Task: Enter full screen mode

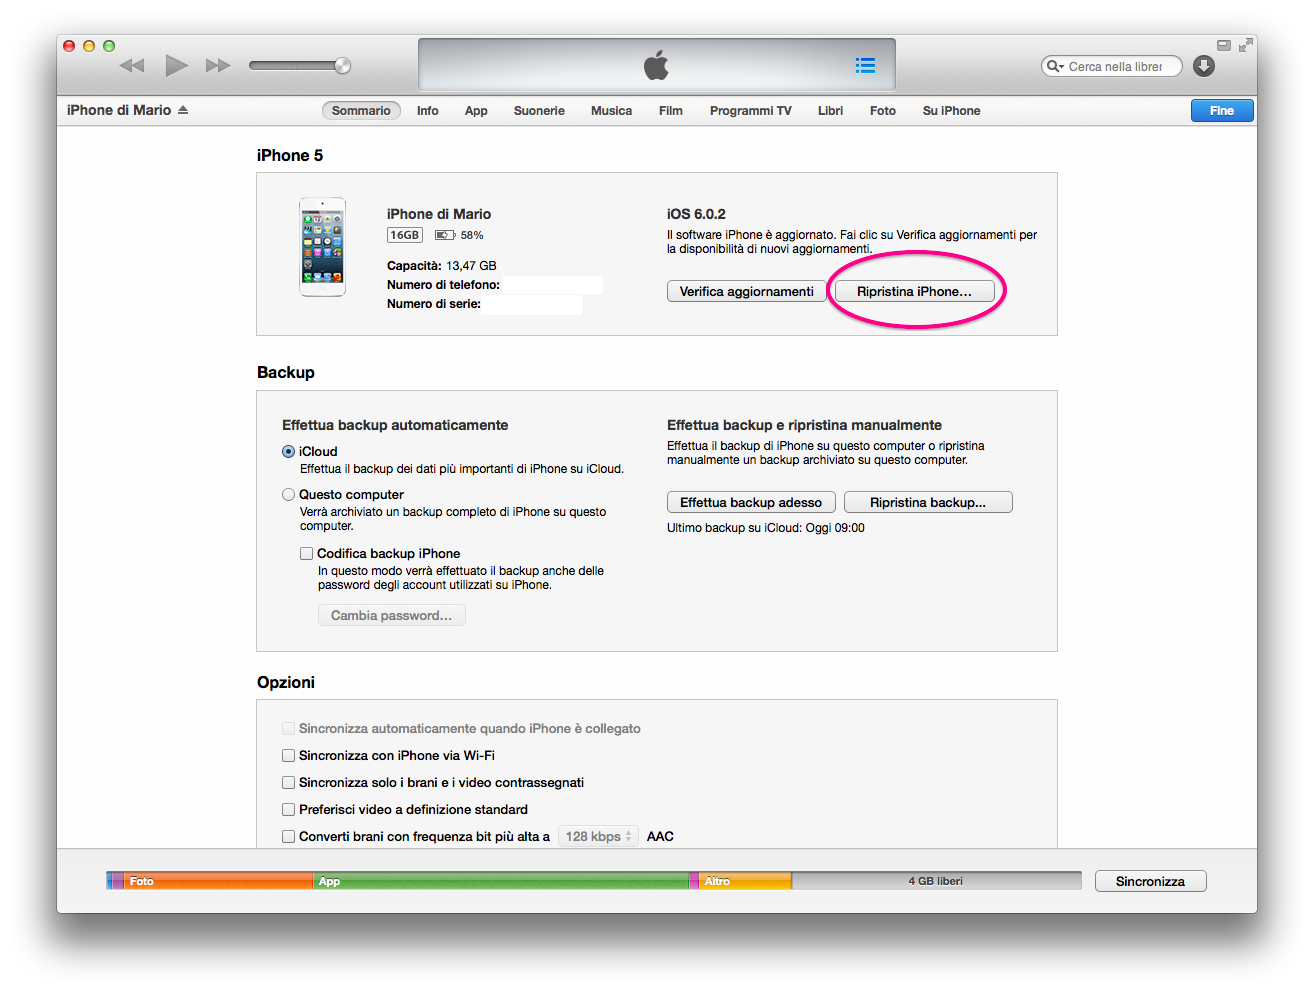Action: [x=1245, y=46]
